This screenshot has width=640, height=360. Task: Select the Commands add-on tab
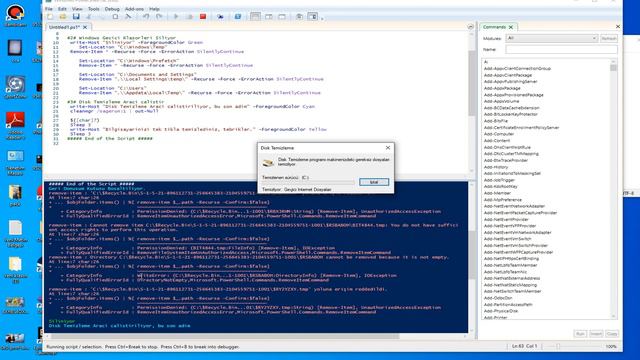(494, 27)
